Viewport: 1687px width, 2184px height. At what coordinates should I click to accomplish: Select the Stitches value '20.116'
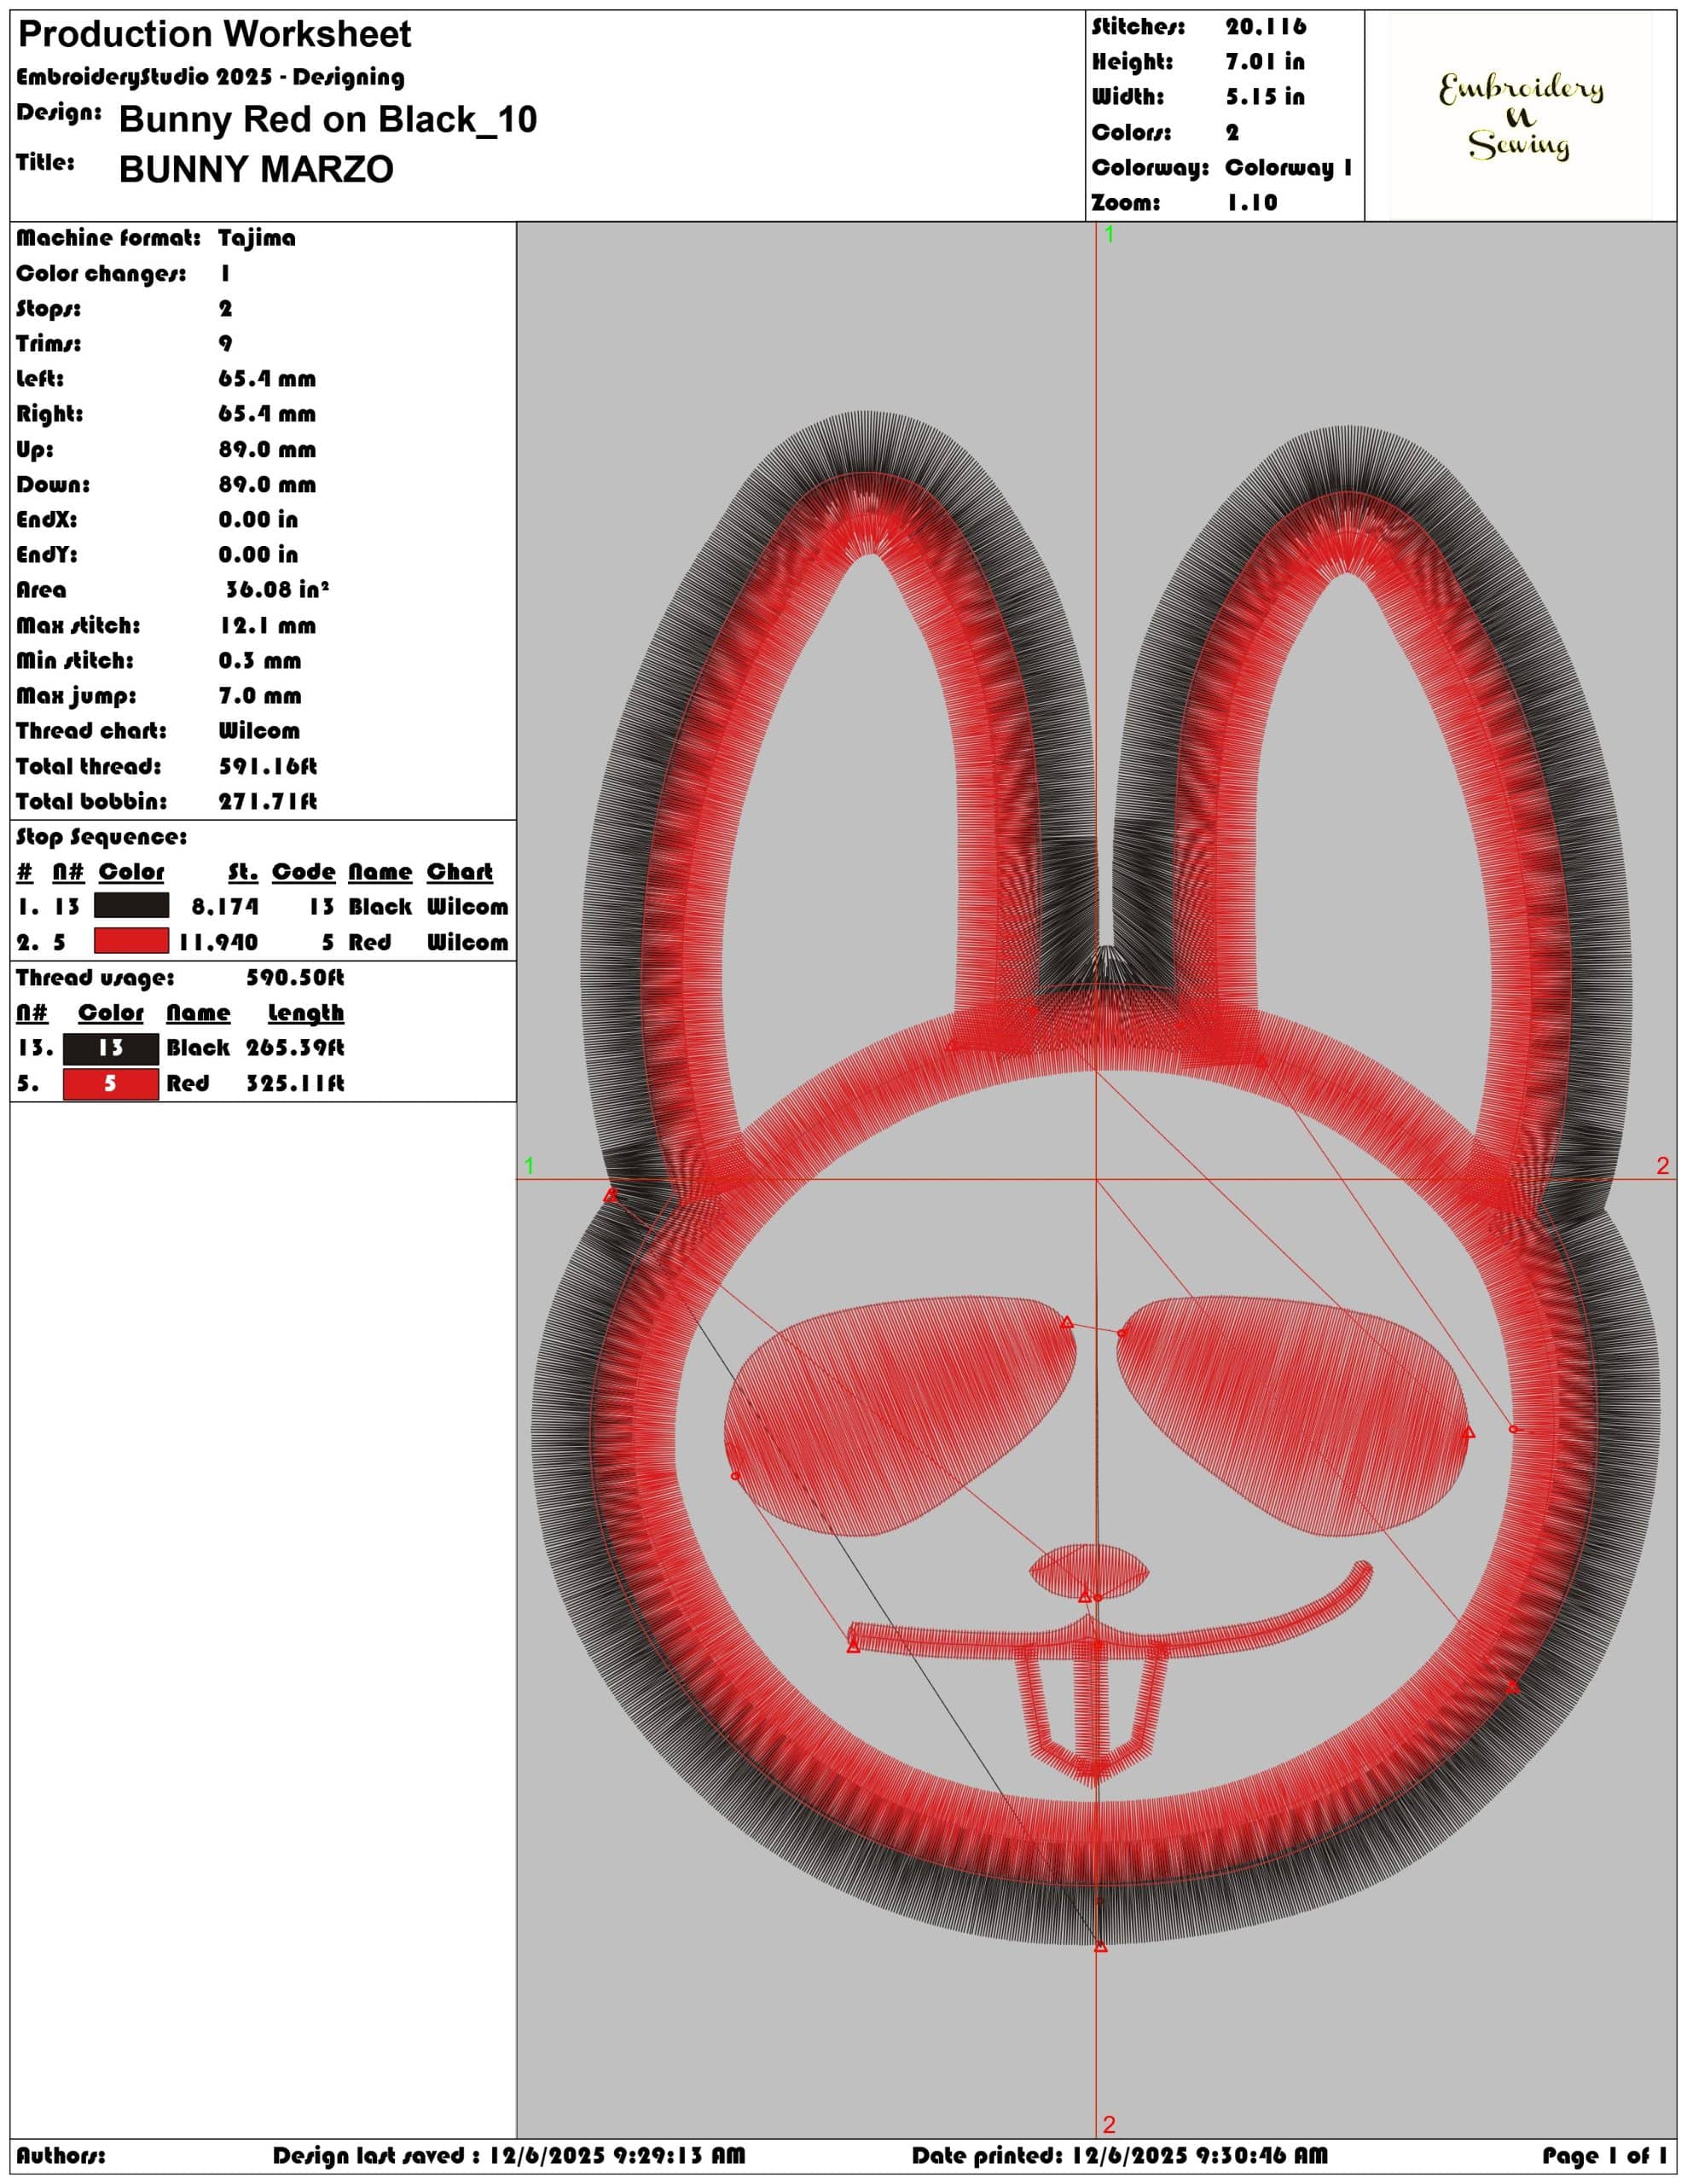tap(1266, 27)
